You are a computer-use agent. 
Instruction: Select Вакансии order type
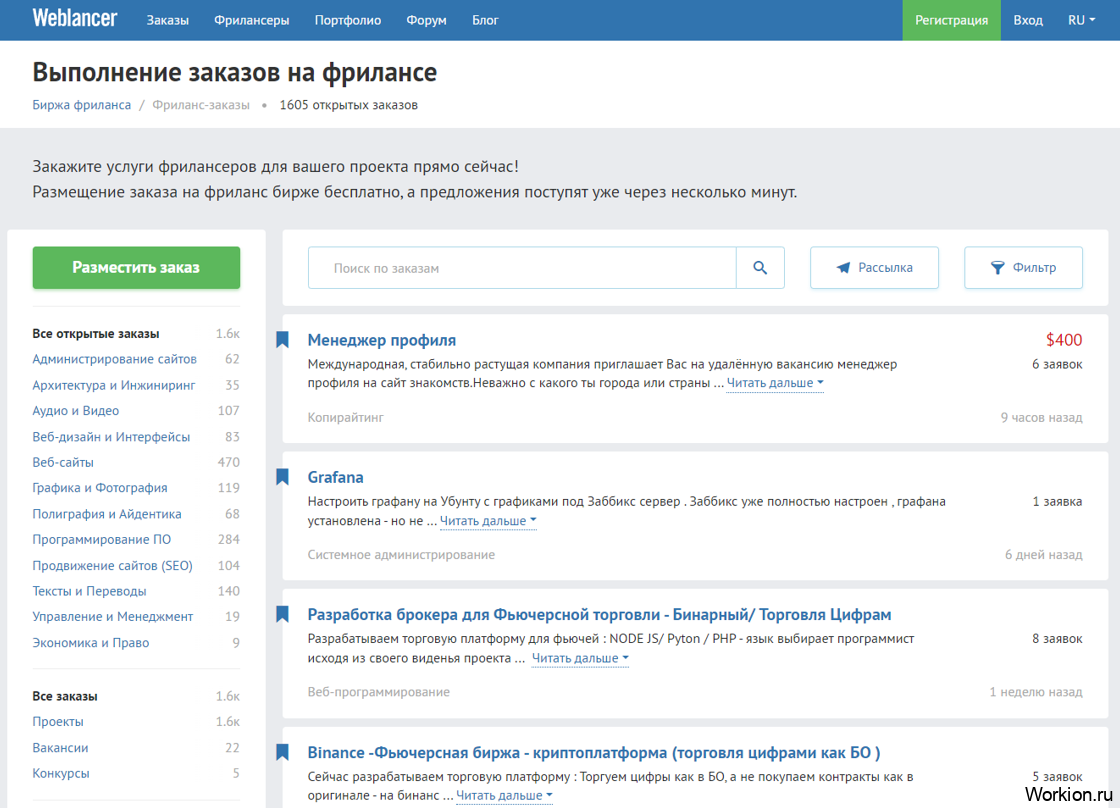tap(61, 747)
